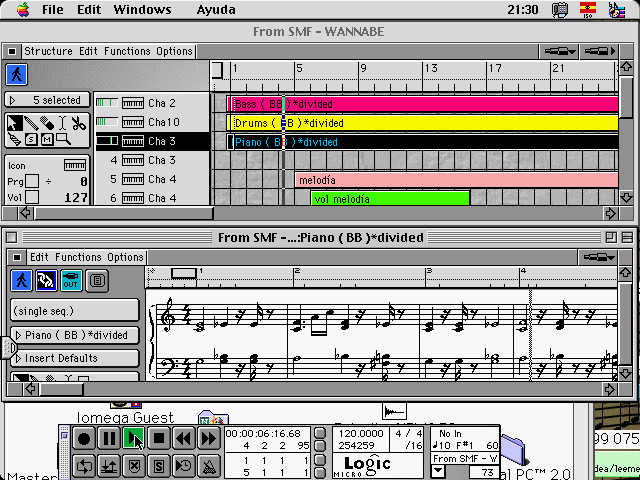
Task: Select the Mute (M) tool in toolbox
Action: click(47, 139)
